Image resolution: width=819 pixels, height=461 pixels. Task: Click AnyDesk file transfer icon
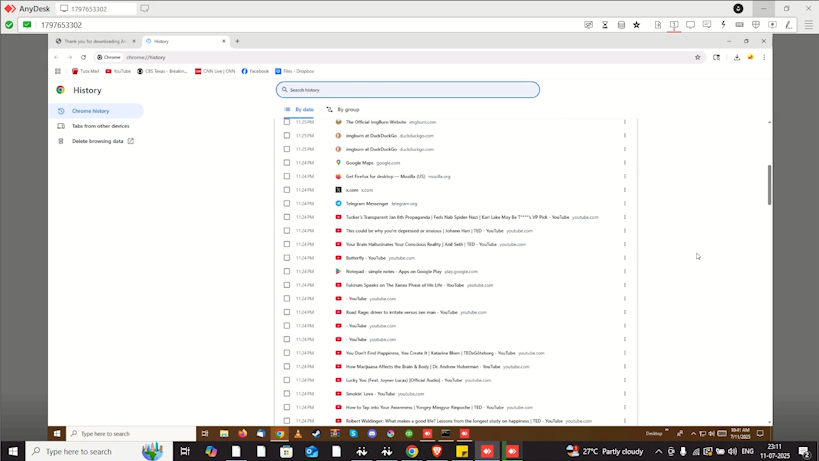[658, 25]
